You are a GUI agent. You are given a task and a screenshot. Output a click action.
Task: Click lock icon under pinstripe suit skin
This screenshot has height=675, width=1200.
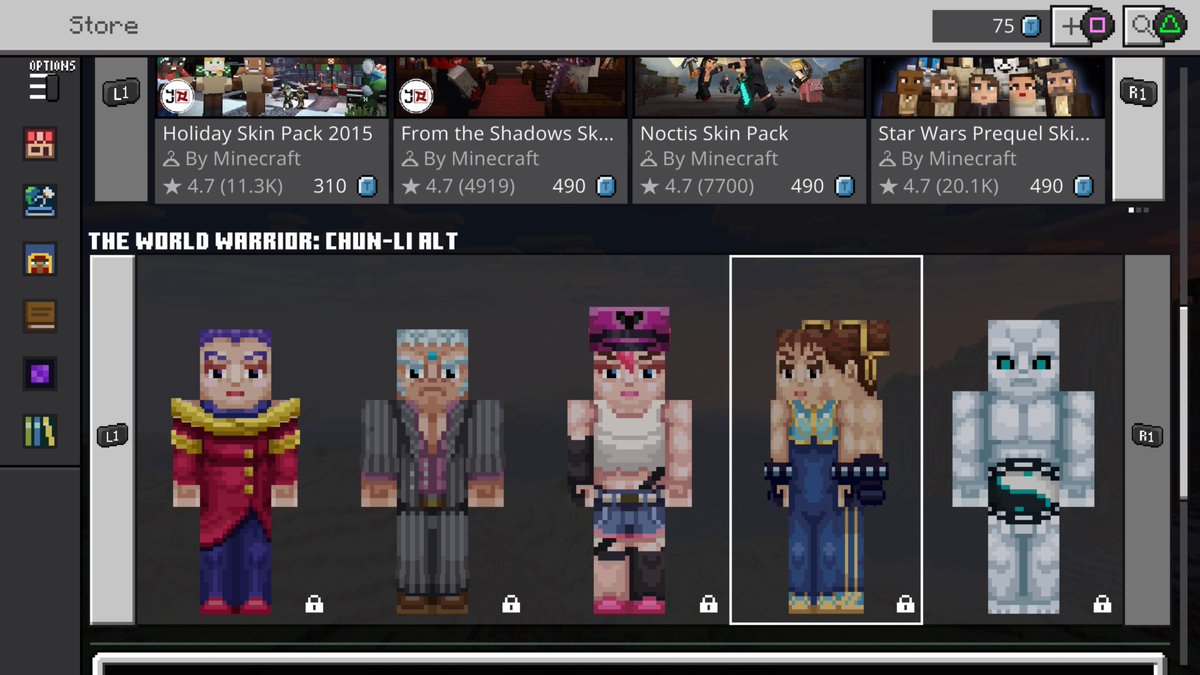[x=511, y=603]
